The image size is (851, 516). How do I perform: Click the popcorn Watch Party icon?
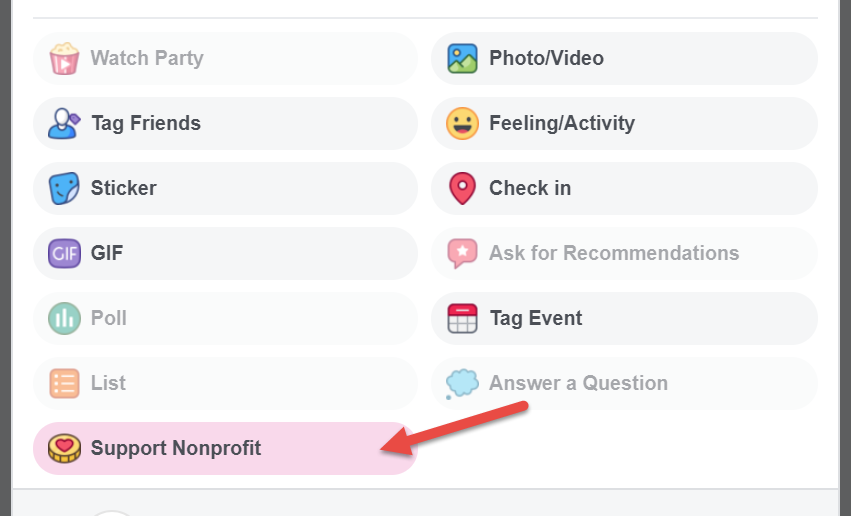(64, 58)
